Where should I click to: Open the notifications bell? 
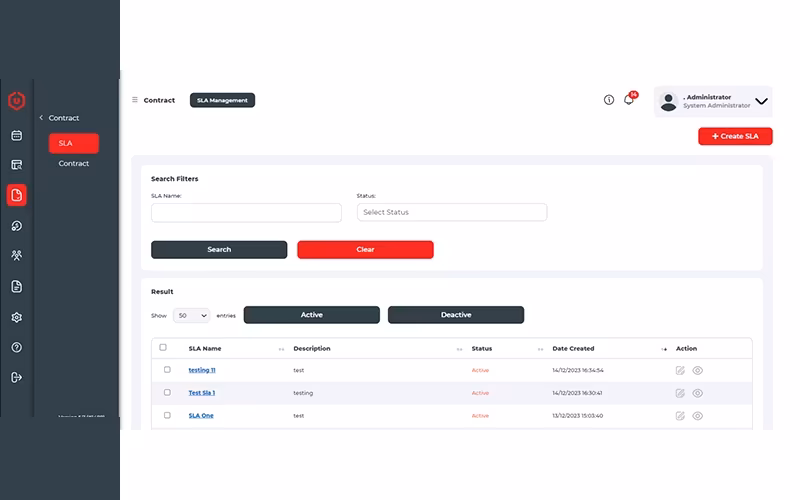[x=629, y=99]
